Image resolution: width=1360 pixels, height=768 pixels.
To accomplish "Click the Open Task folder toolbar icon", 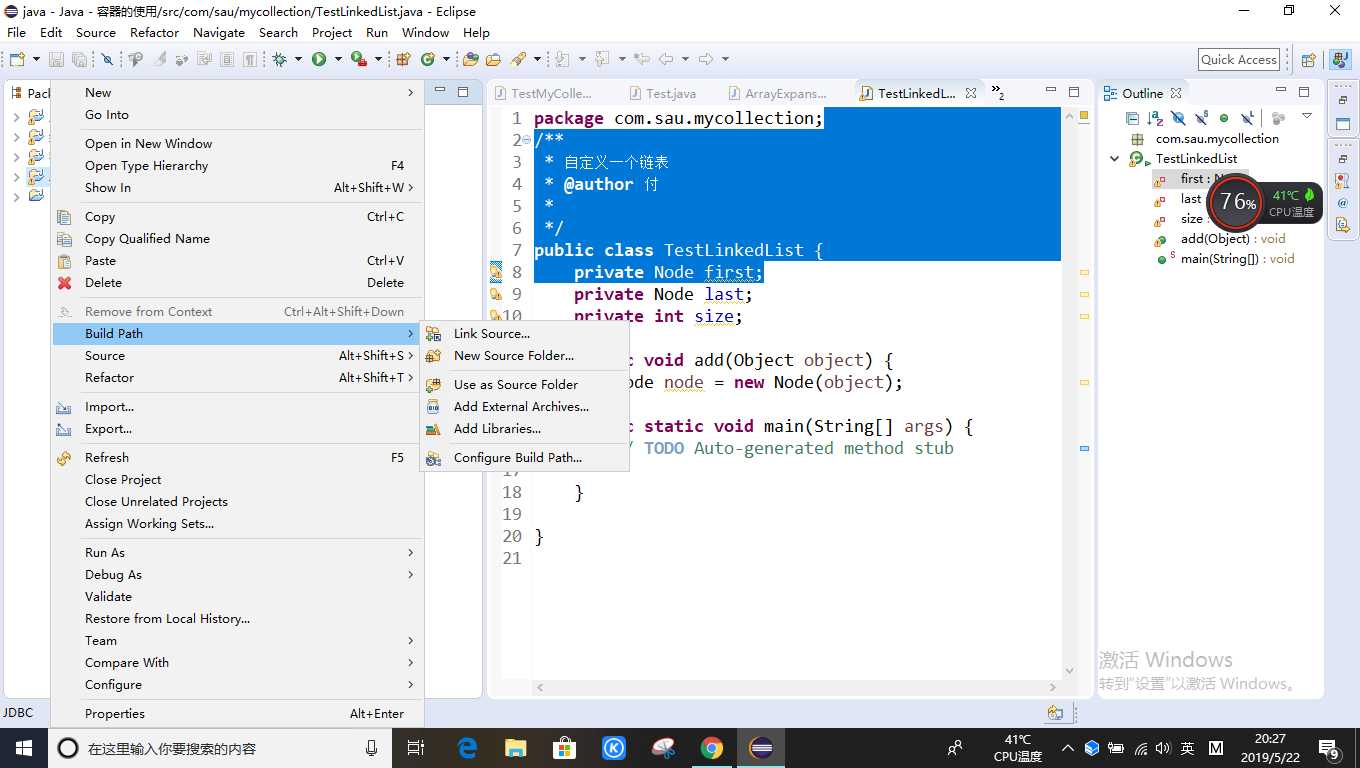I will [493, 60].
